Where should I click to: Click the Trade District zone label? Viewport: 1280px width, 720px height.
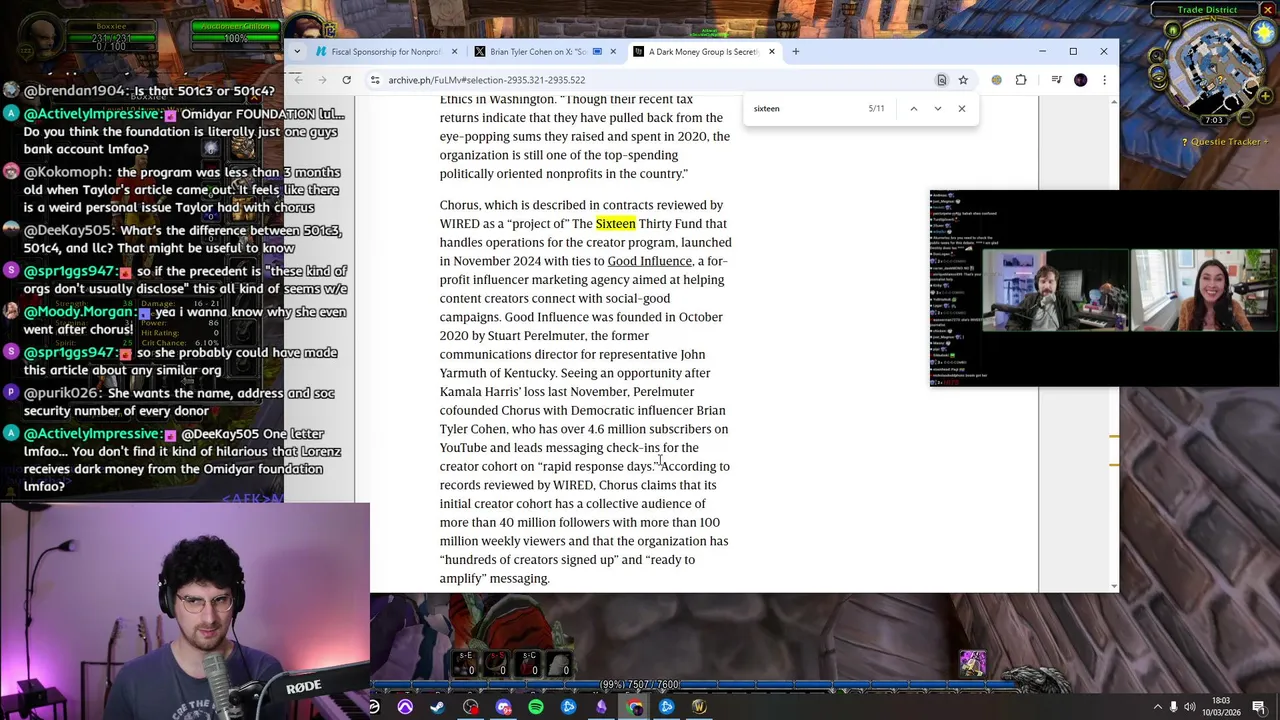tap(1207, 10)
